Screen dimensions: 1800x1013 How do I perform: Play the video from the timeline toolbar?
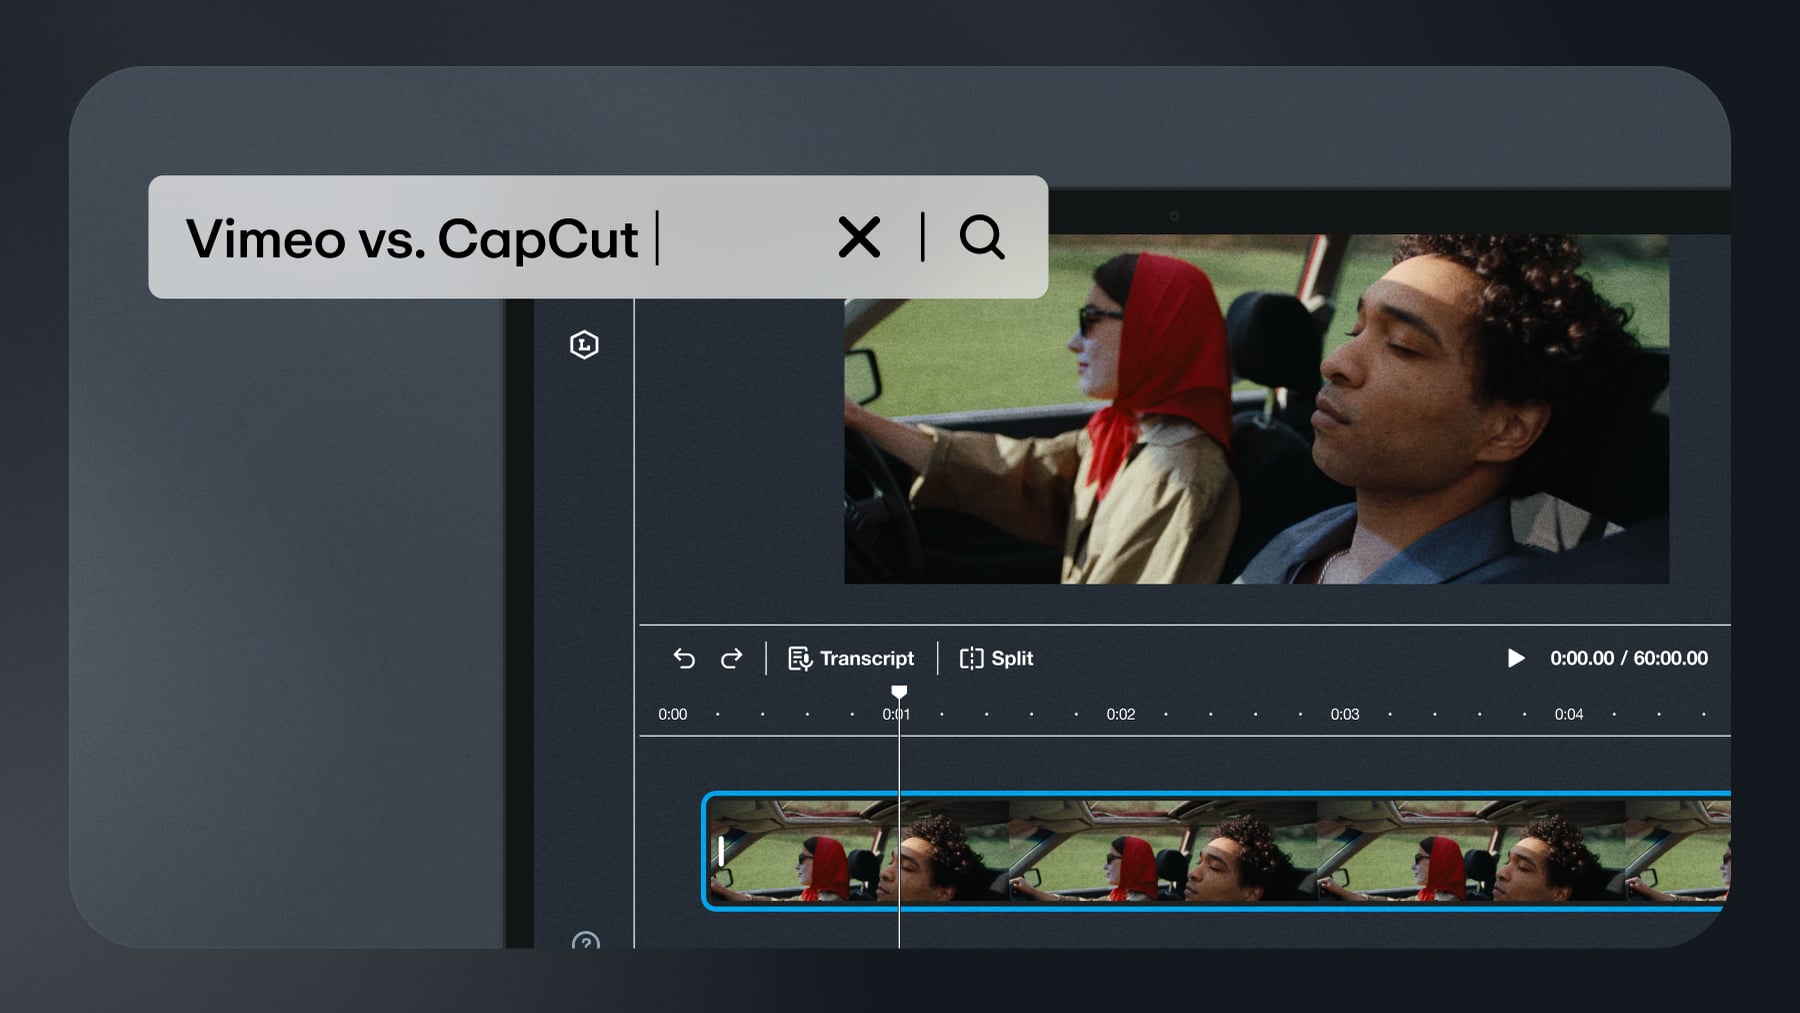tap(1516, 658)
